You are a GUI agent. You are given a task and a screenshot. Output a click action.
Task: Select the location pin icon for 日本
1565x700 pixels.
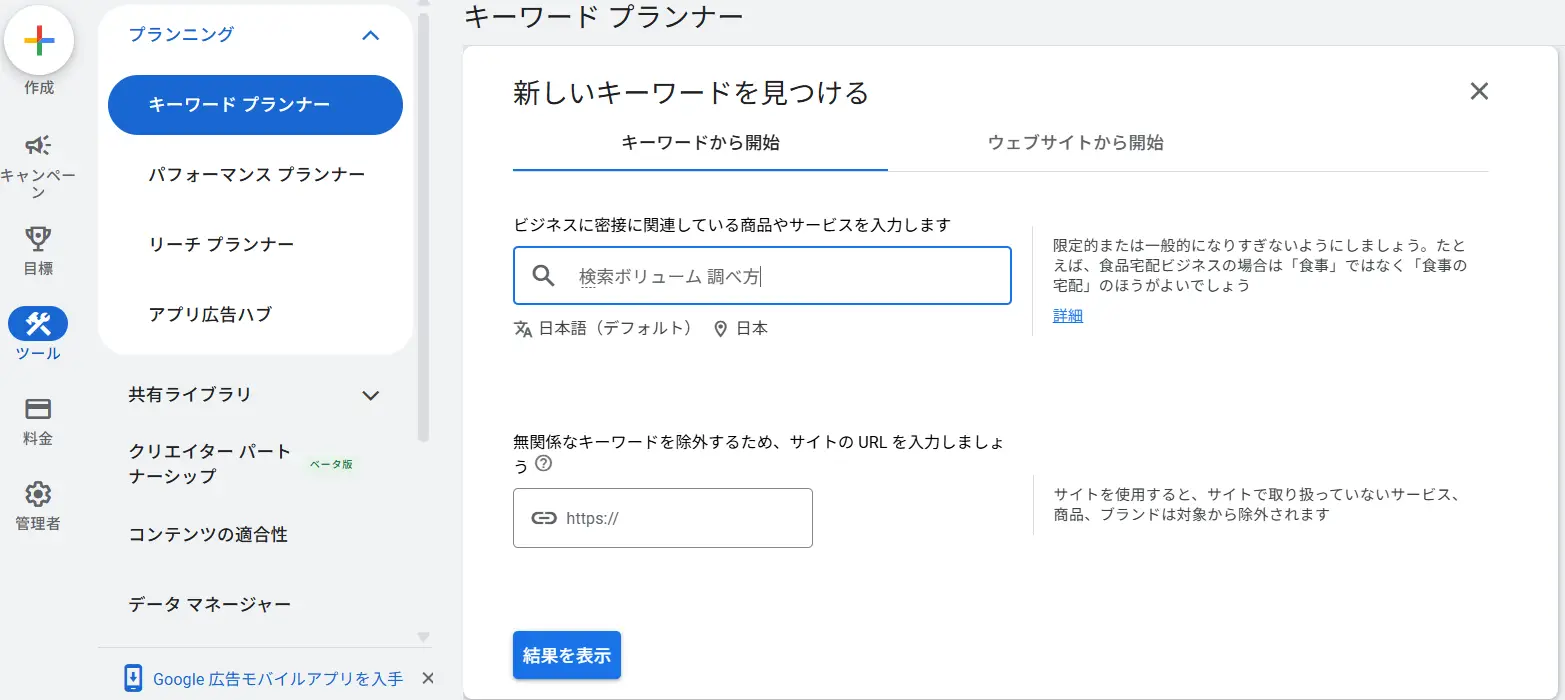point(719,327)
